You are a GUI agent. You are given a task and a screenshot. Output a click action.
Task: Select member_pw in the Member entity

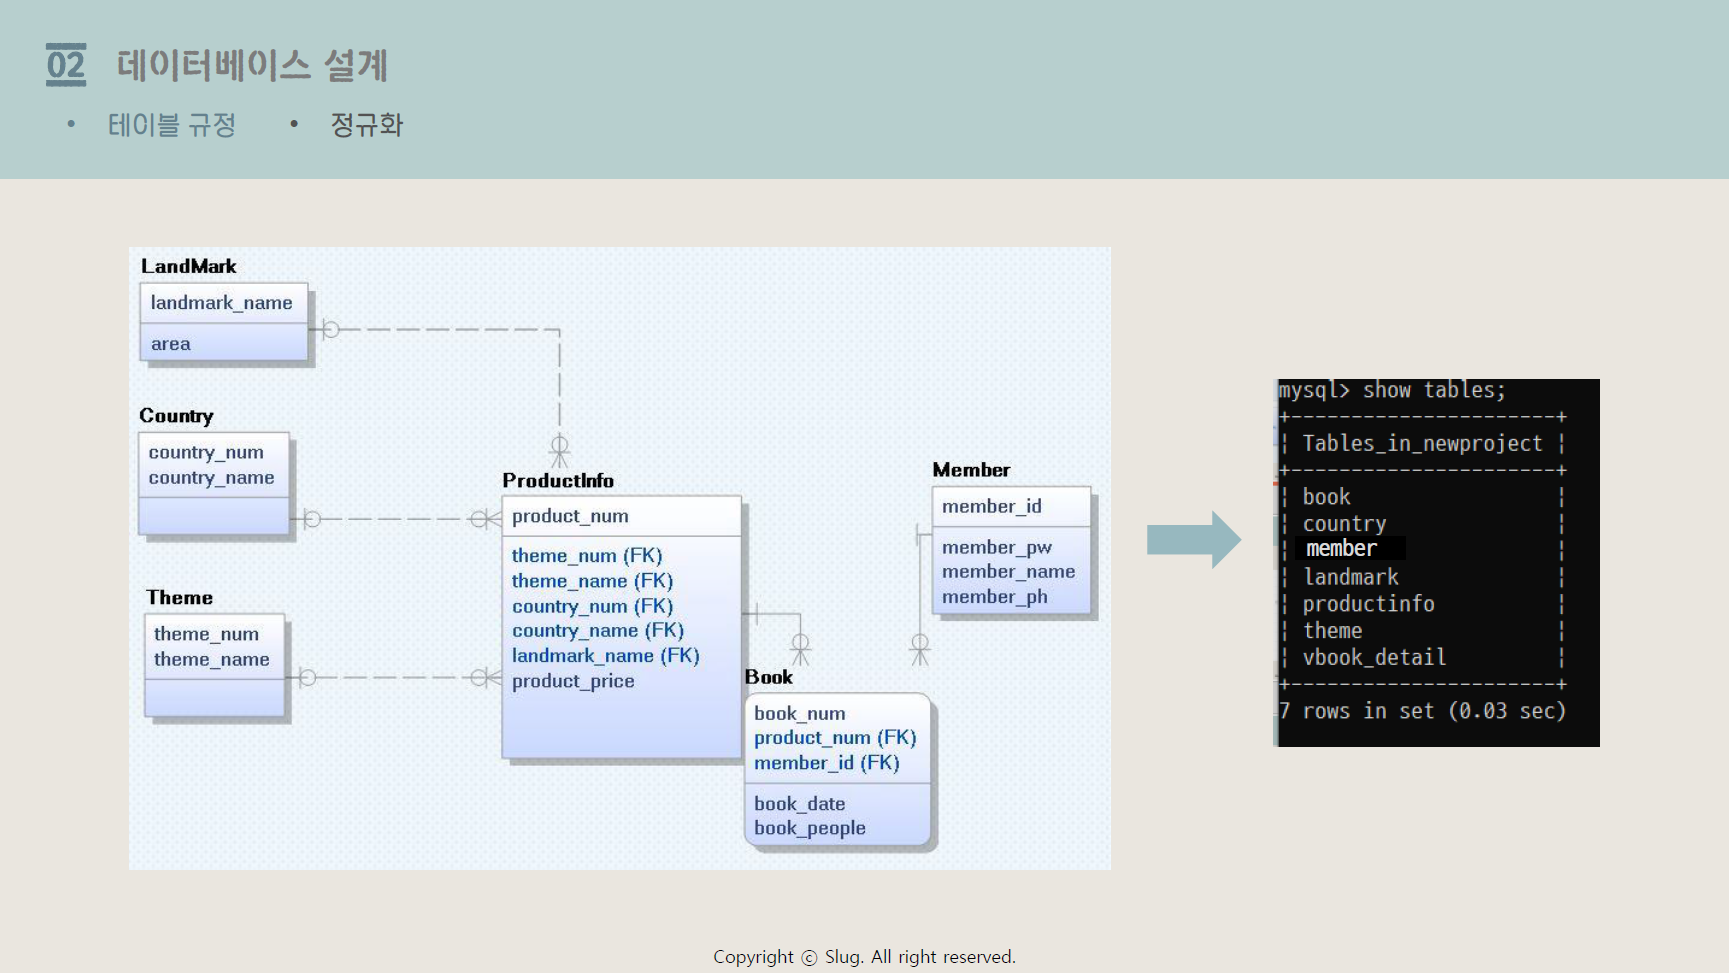tap(997, 548)
